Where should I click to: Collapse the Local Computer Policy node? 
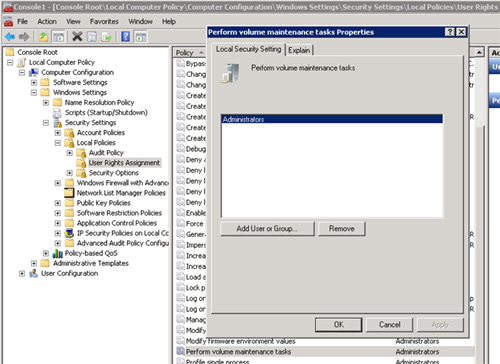point(10,62)
